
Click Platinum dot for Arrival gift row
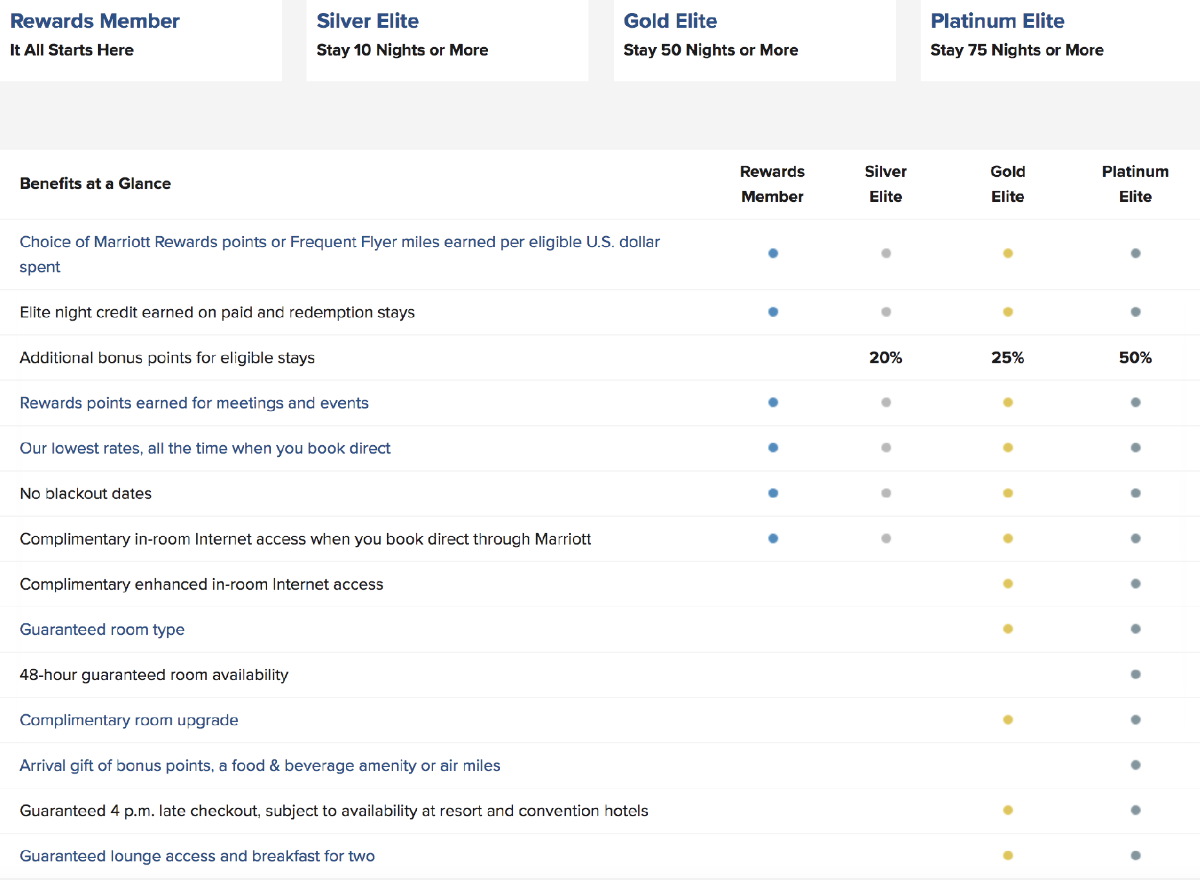click(1136, 765)
